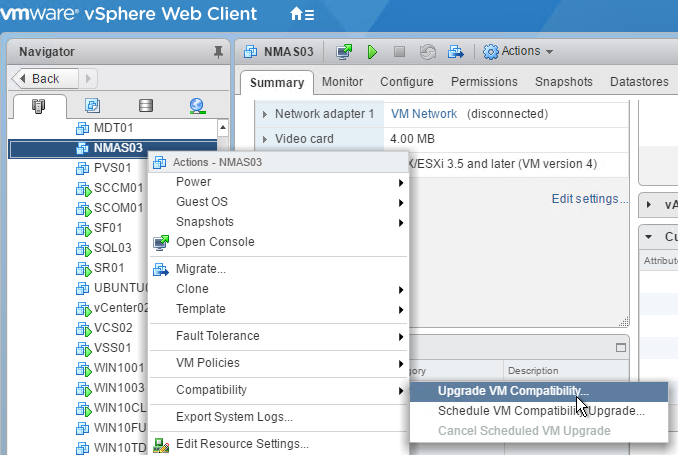
Task: Sort by the Description column header
Action: 566,371
